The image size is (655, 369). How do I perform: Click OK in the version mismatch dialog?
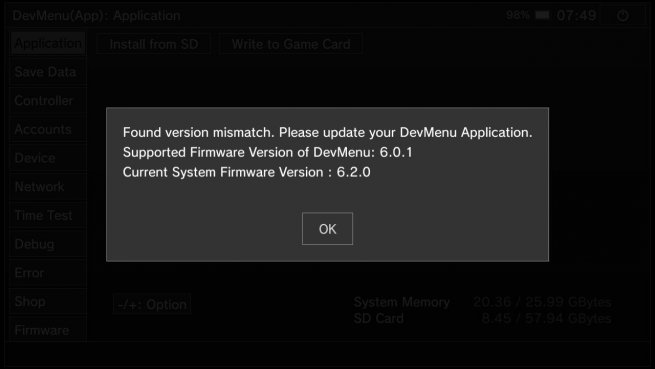(327, 229)
